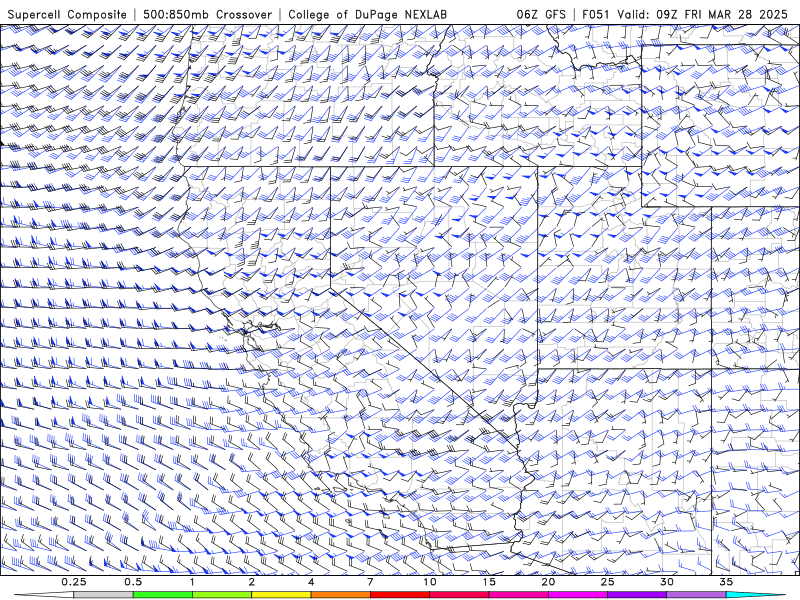Screen dimensions: 800x600
Task: Click the legend value 15
Action: click(489, 582)
